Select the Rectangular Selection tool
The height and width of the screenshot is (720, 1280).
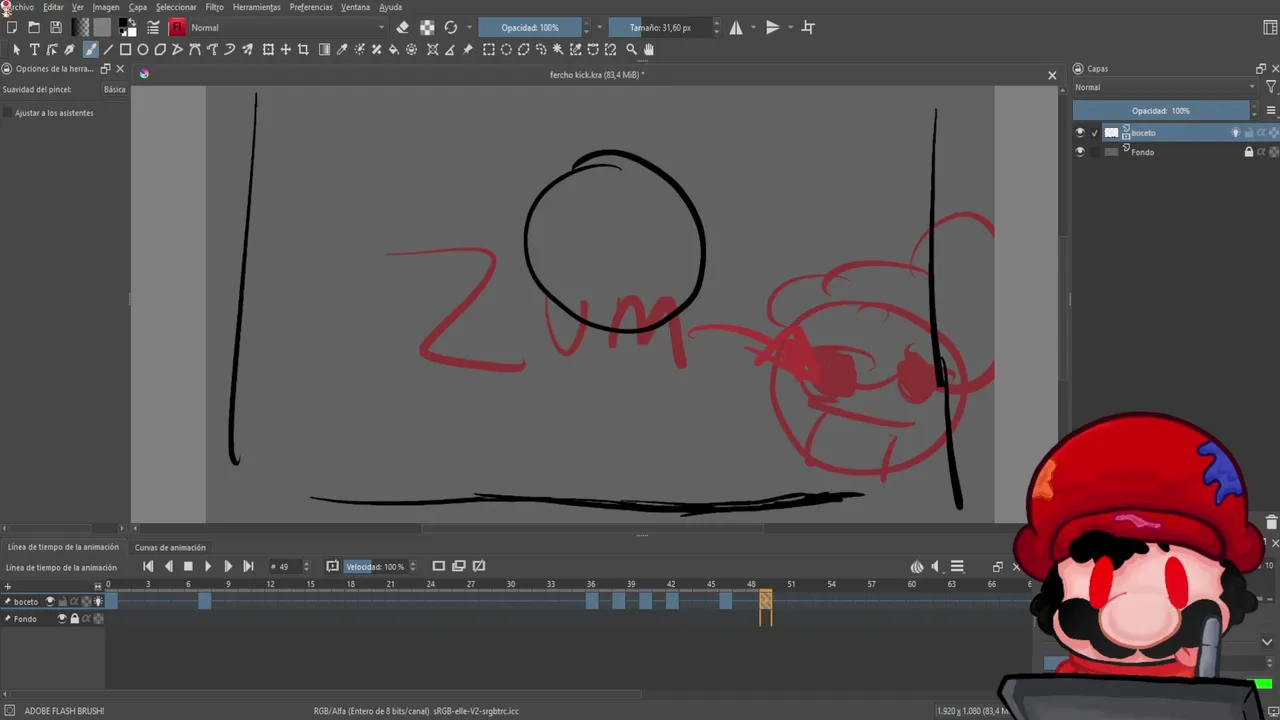coord(489,49)
